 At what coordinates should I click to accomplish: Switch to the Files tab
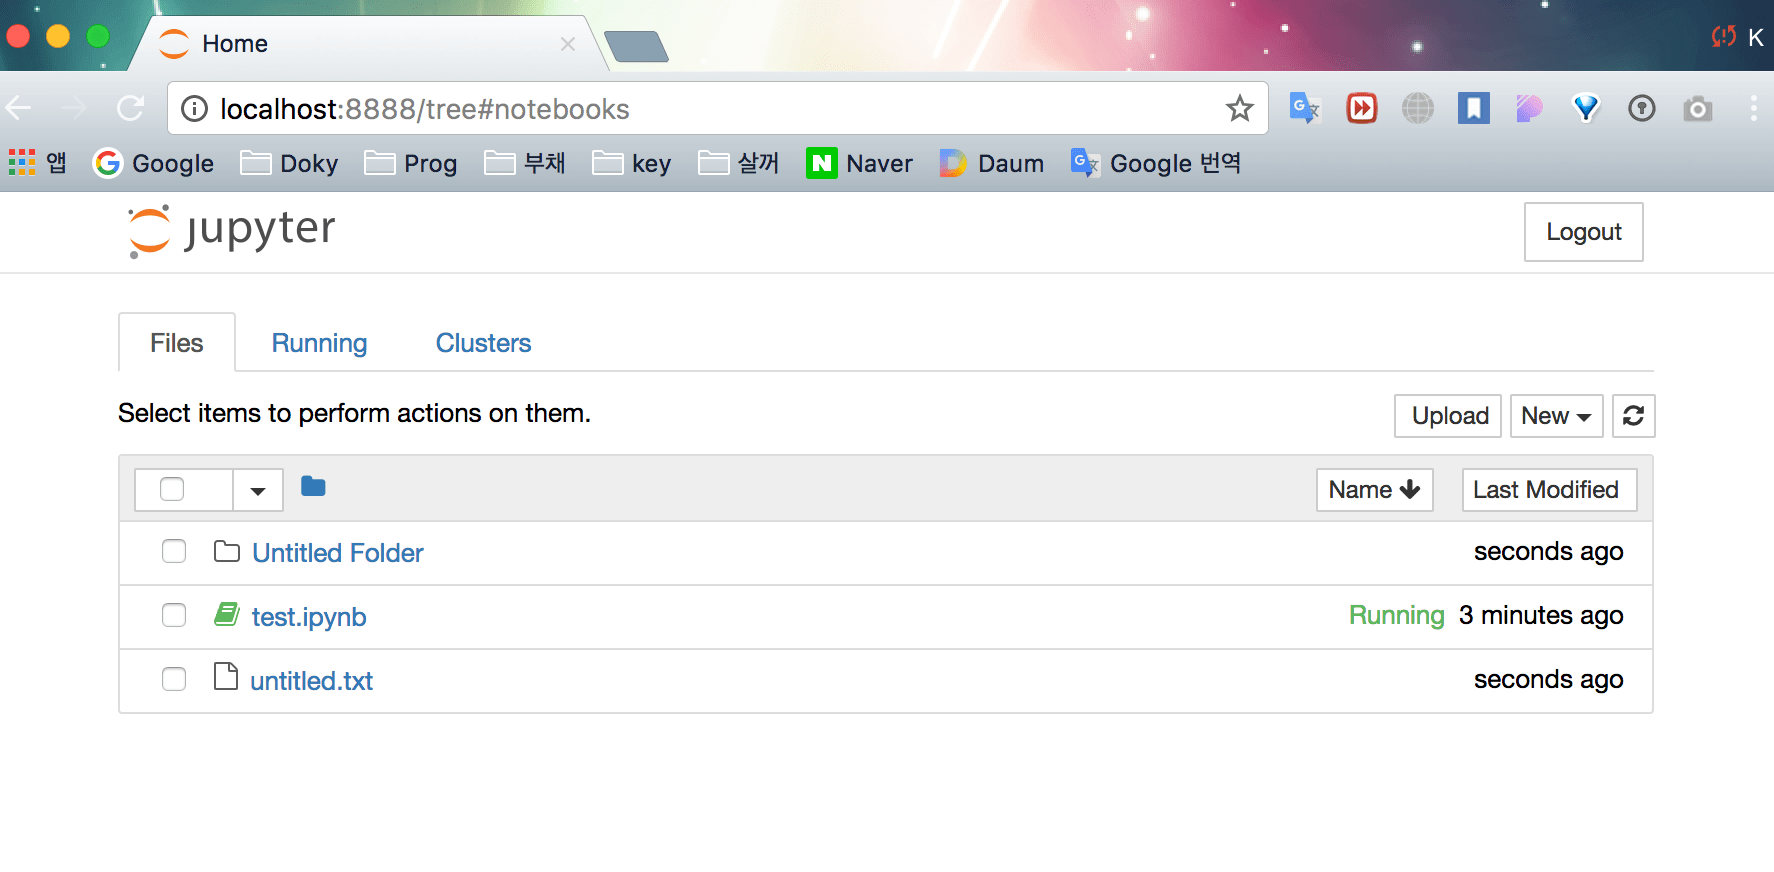point(177,343)
